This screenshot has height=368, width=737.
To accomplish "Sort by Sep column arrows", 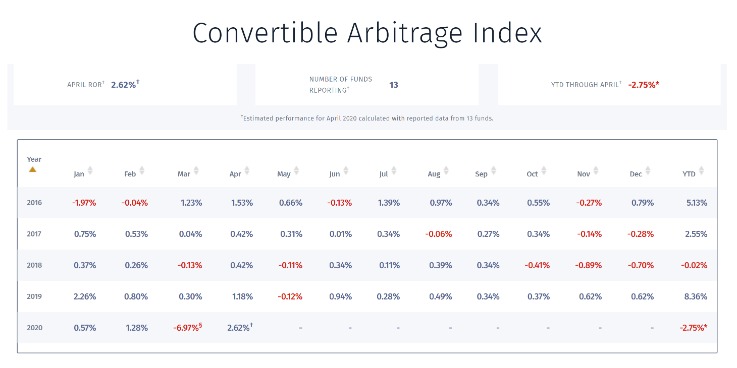I will (x=493, y=171).
